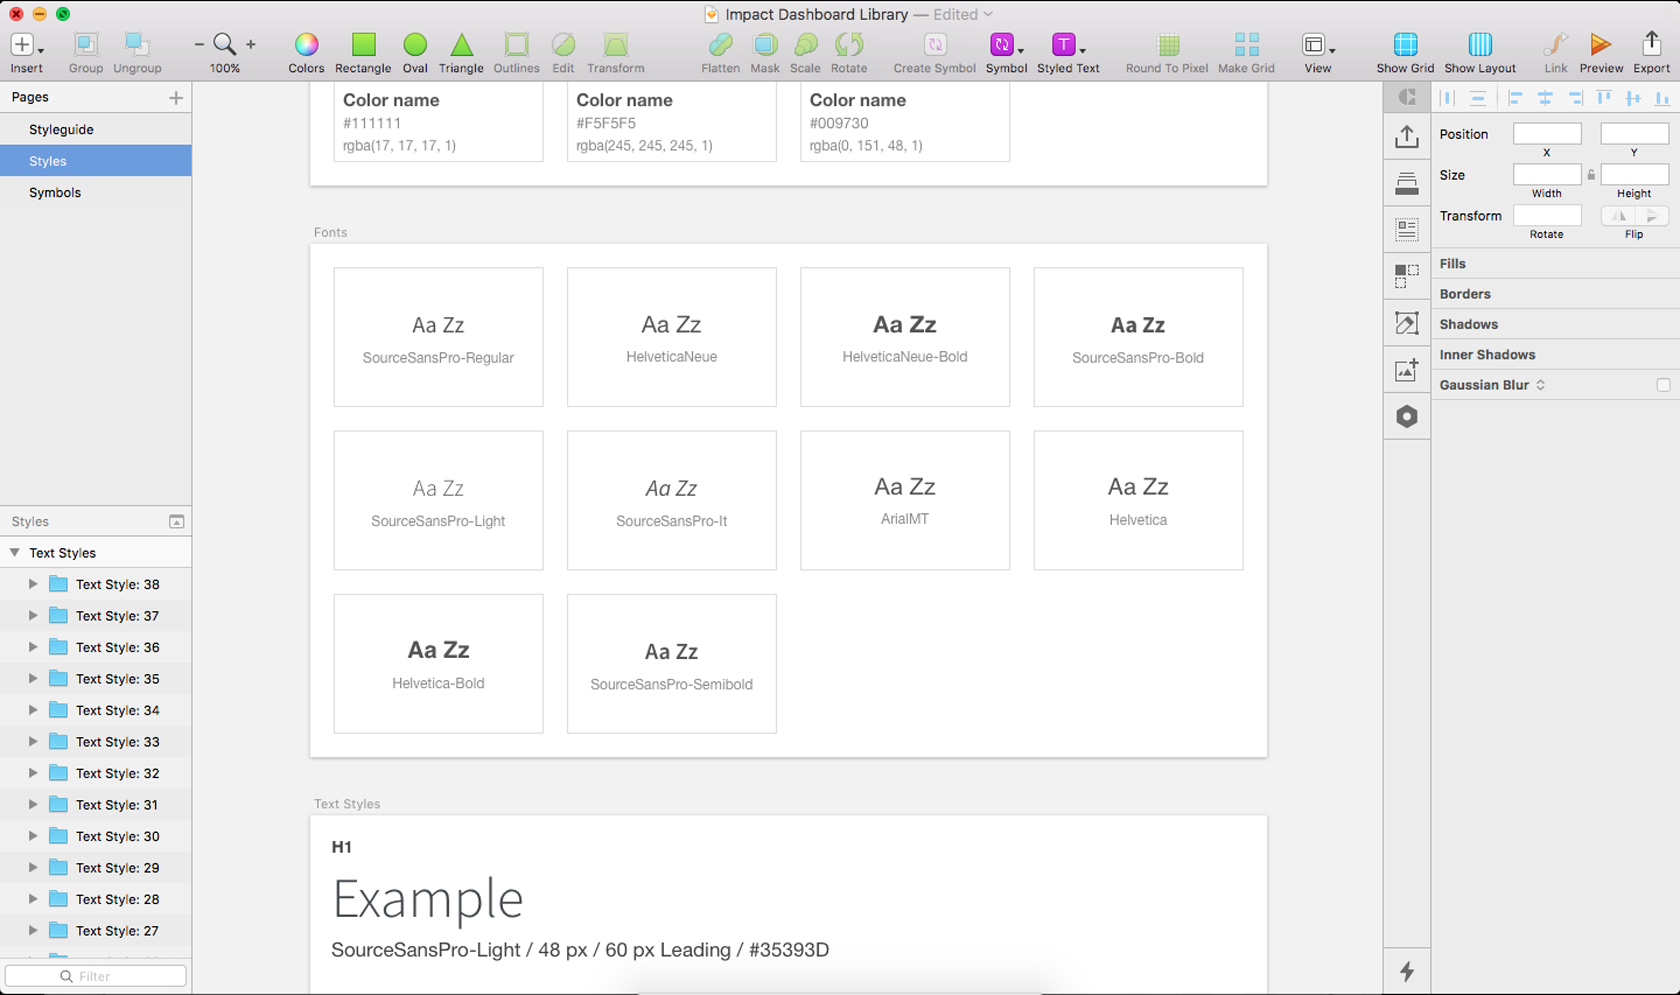Open the Colors picker

[x=305, y=44]
